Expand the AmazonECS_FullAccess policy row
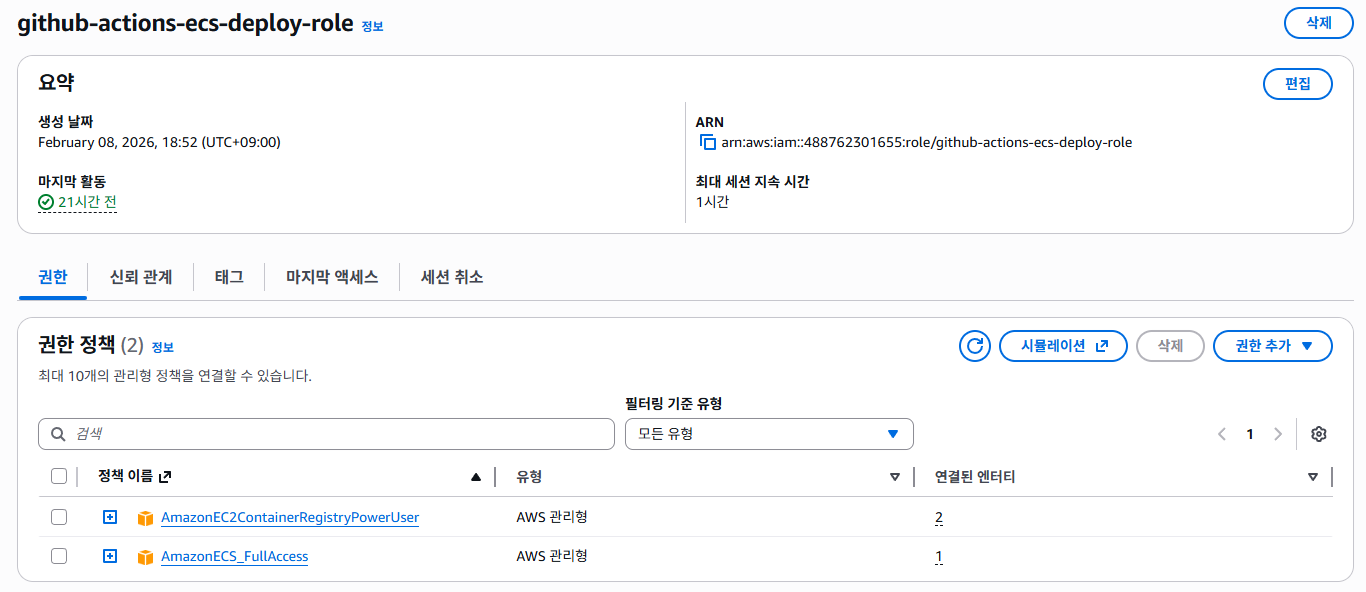 (x=110, y=556)
